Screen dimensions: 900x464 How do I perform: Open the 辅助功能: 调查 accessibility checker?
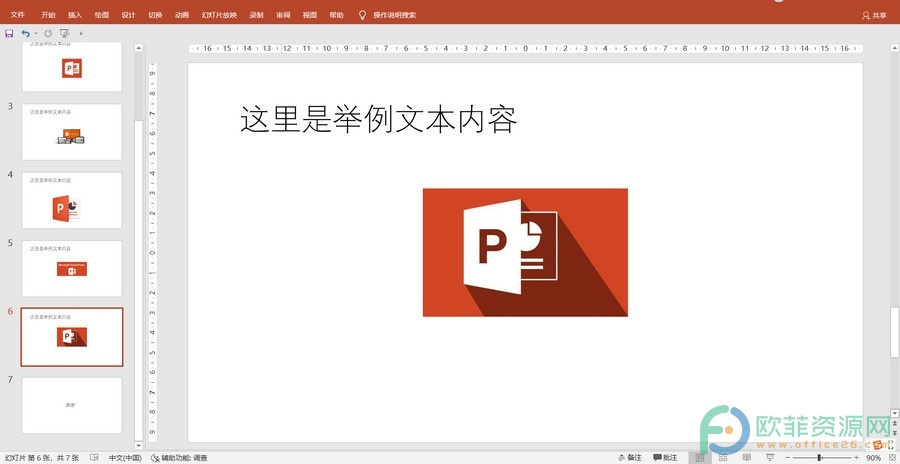click(x=179, y=458)
